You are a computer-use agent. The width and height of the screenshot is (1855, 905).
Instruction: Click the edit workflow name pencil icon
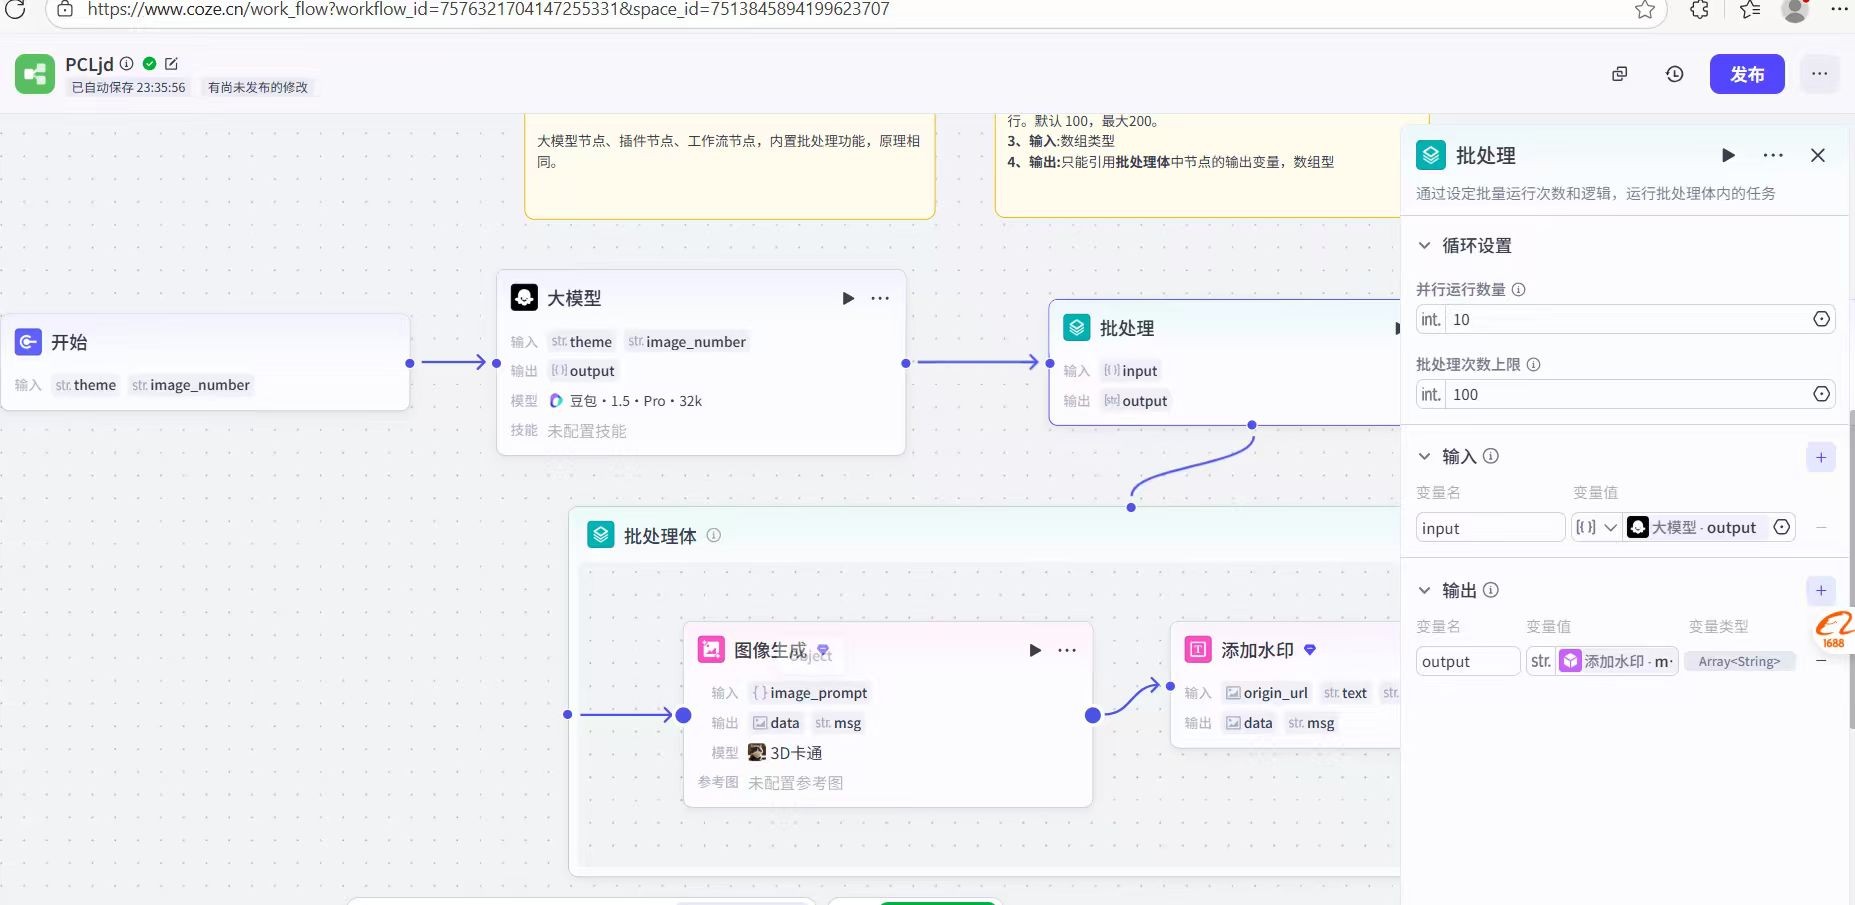click(x=171, y=64)
